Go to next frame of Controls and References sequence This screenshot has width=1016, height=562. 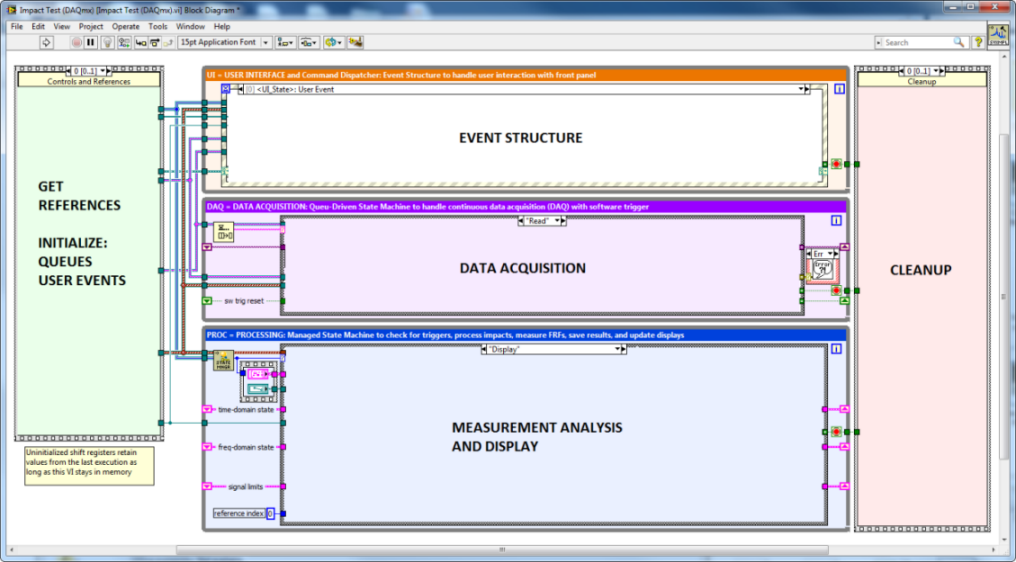pyautogui.click(x=109, y=71)
